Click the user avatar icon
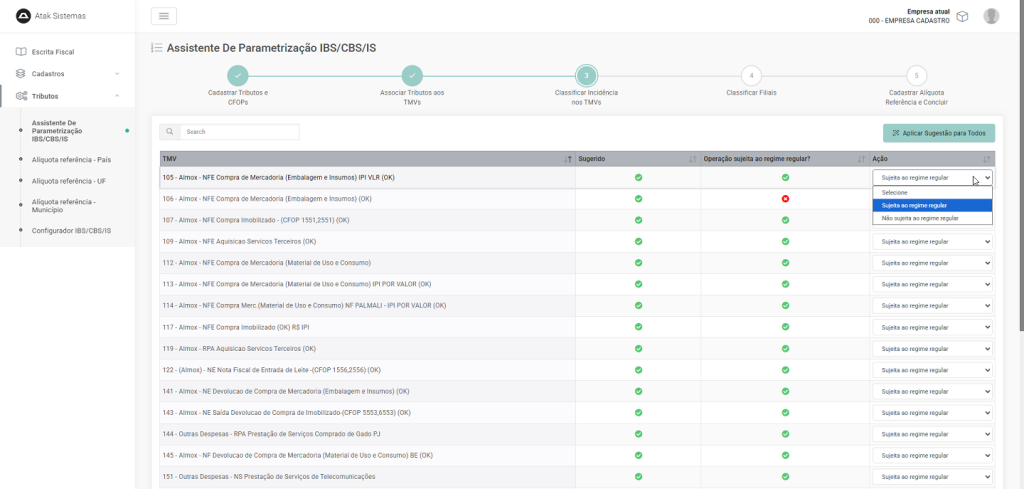 [991, 16]
